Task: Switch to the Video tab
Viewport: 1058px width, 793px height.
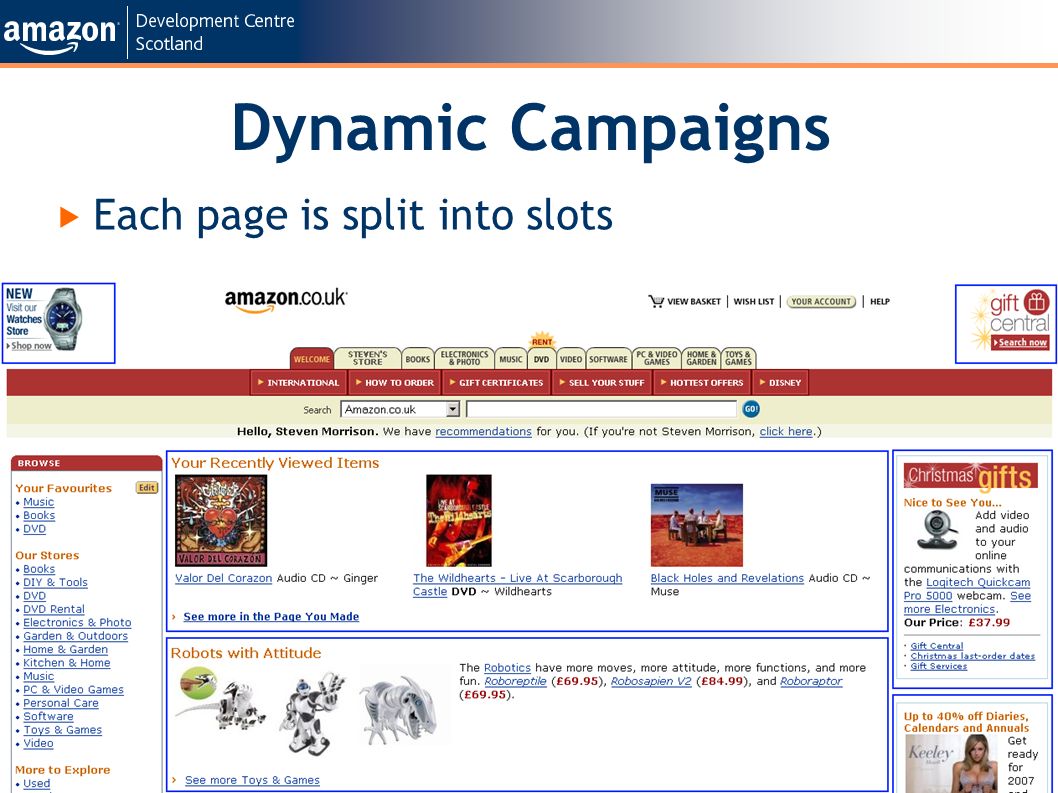Action: pos(571,359)
